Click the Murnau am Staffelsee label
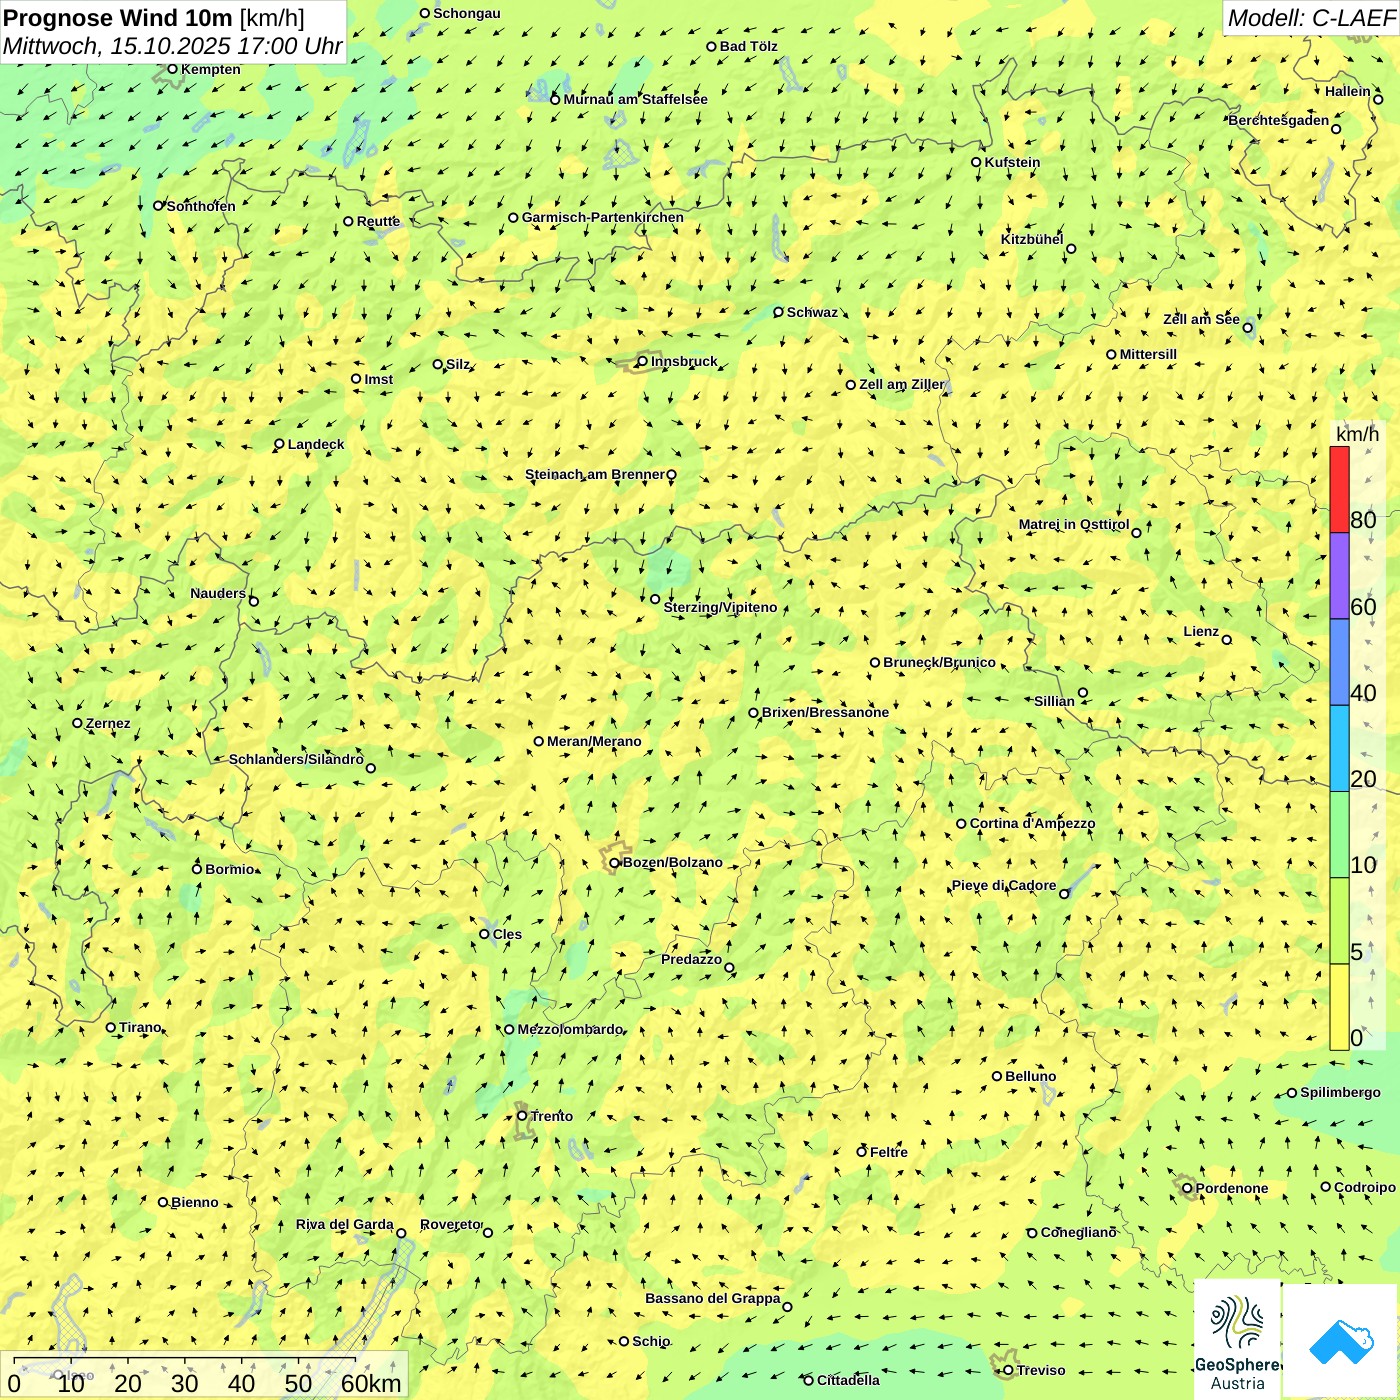 point(636,99)
